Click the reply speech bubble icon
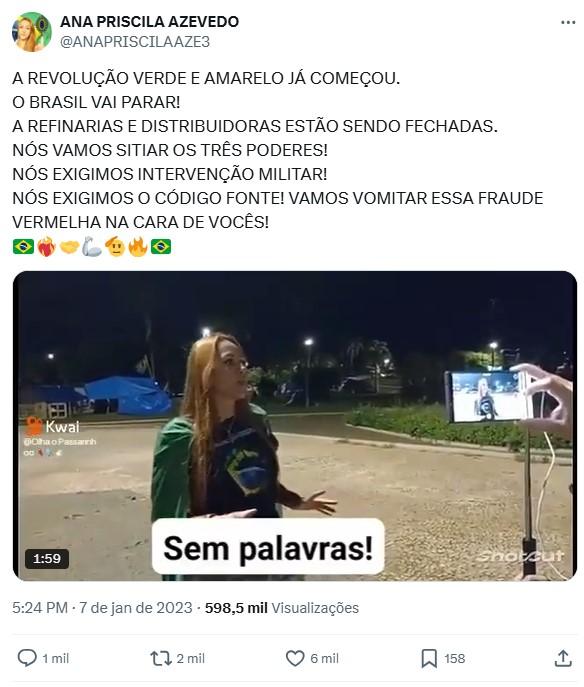Viewport: 584px width, 687px height. coord(27,658)
